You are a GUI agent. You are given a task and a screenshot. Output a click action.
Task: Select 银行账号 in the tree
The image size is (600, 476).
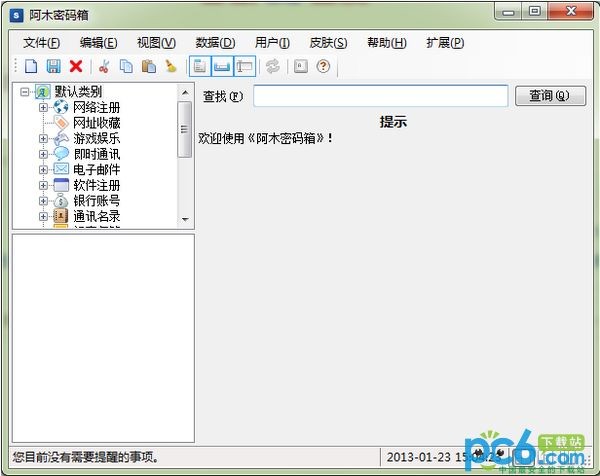(97, 201)
